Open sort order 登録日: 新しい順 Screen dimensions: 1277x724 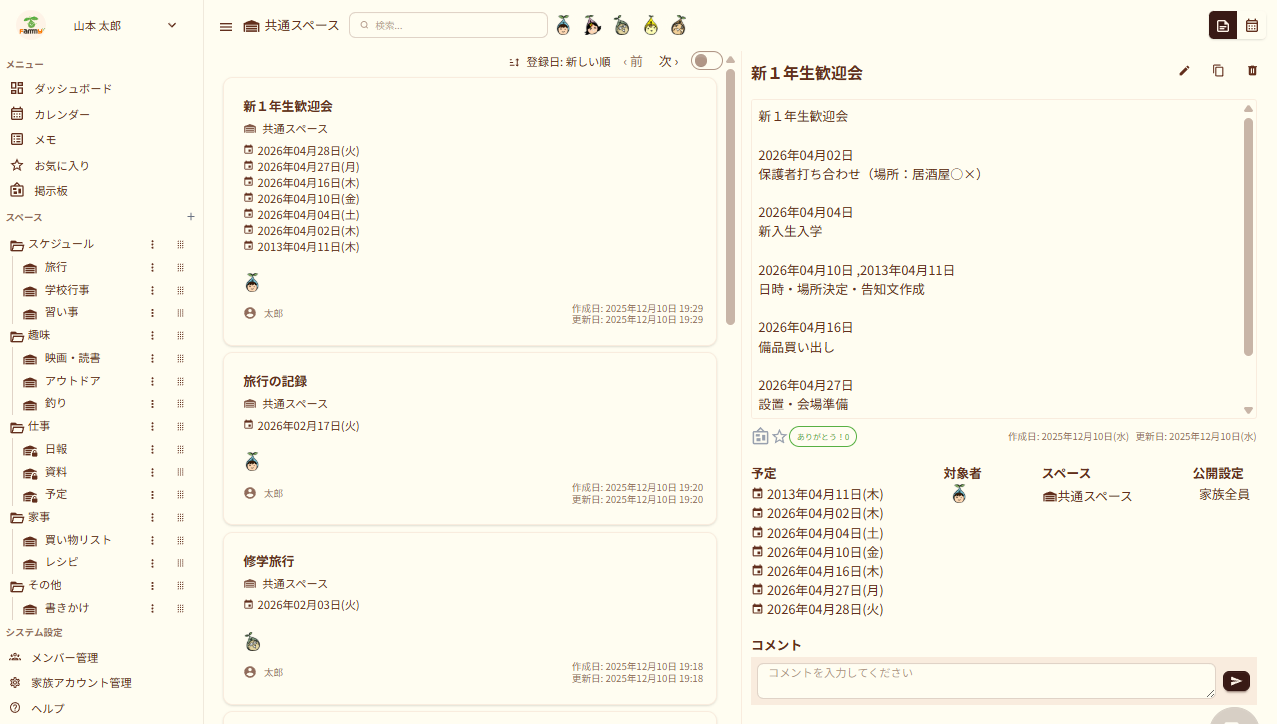click(x=560, y=62)
